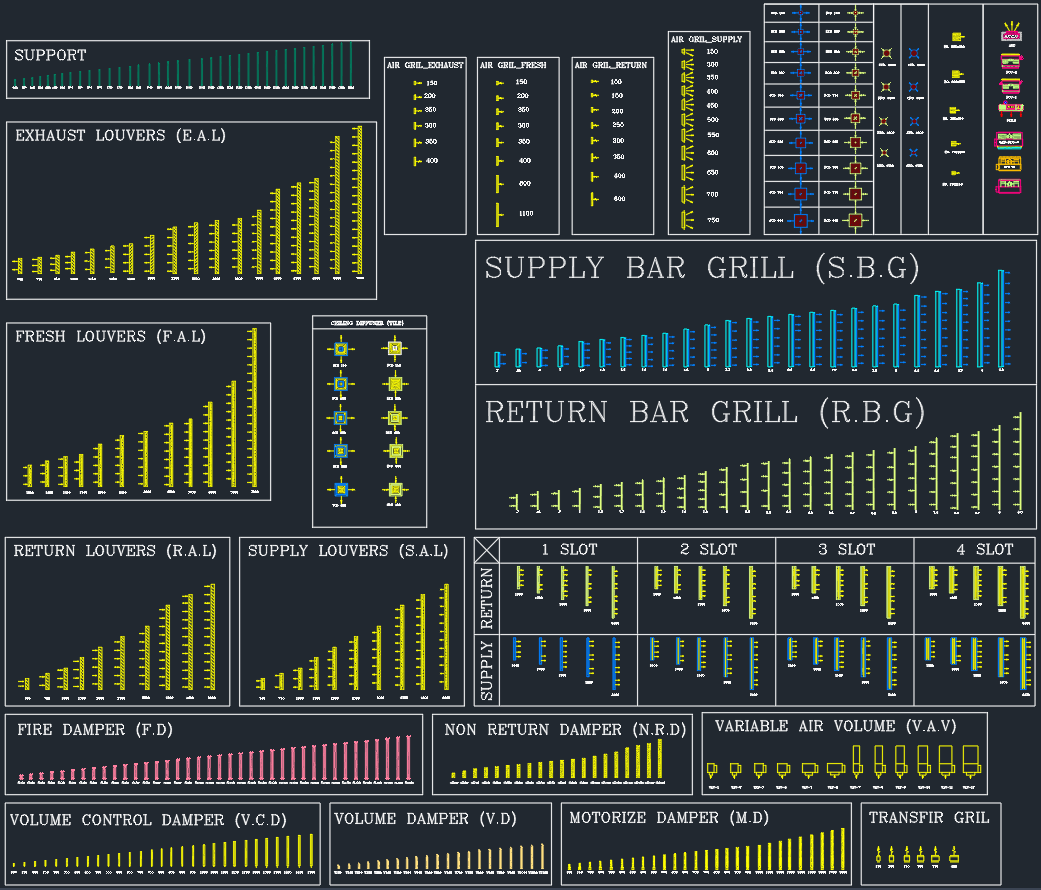Click the vertical RETURN row label
Image resolution: width=1041 pixels, height=890 pixels.
click(488, 597)
